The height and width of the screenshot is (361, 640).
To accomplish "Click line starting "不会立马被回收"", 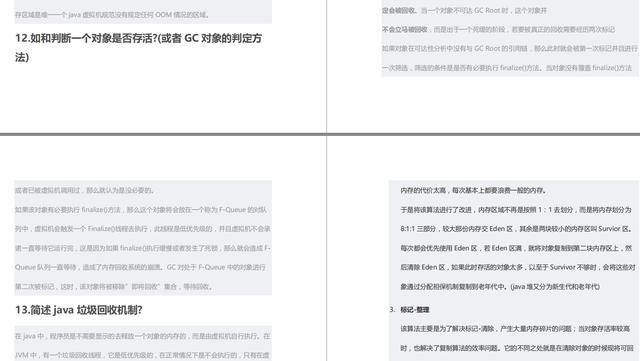I will (498, 29).
